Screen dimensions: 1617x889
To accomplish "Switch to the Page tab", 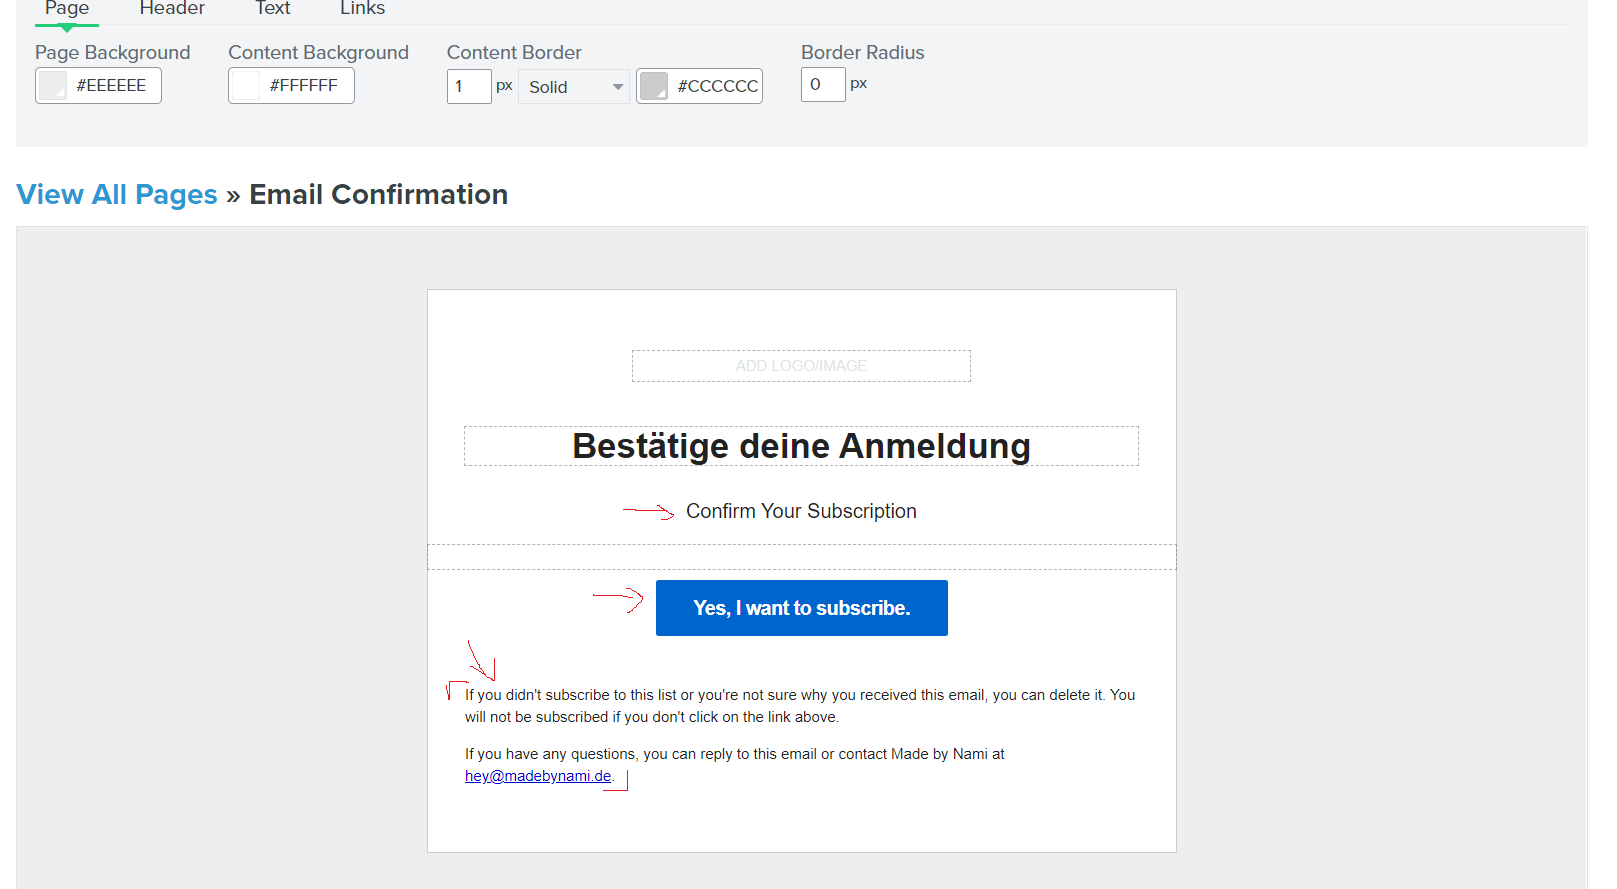I will (67, 9).
